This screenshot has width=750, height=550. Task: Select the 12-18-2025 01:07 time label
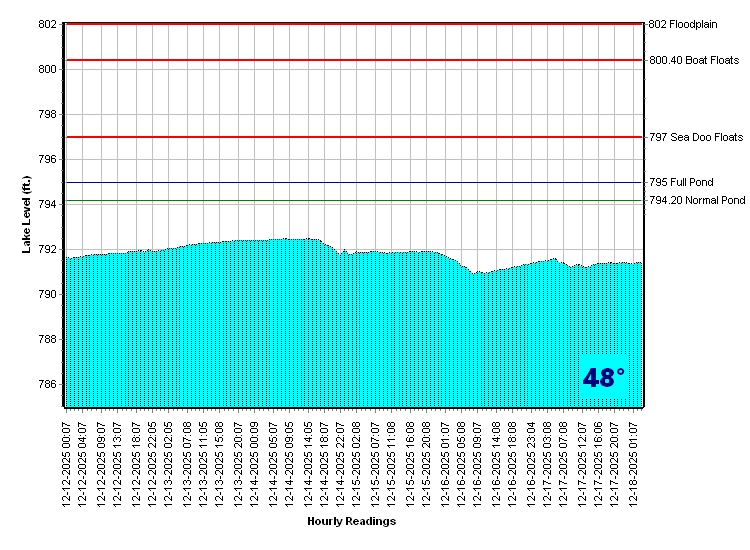pyautogui.click(x=633, y=462)
